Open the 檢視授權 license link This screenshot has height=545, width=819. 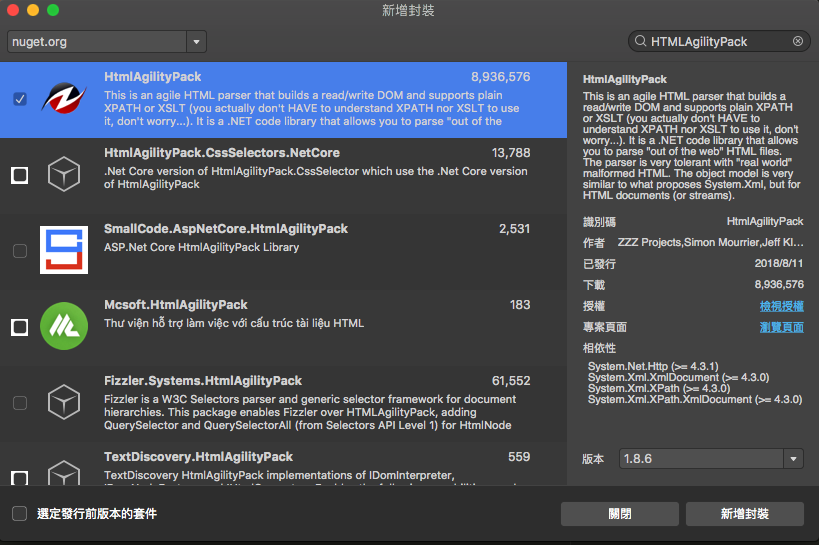pos(781,306)
